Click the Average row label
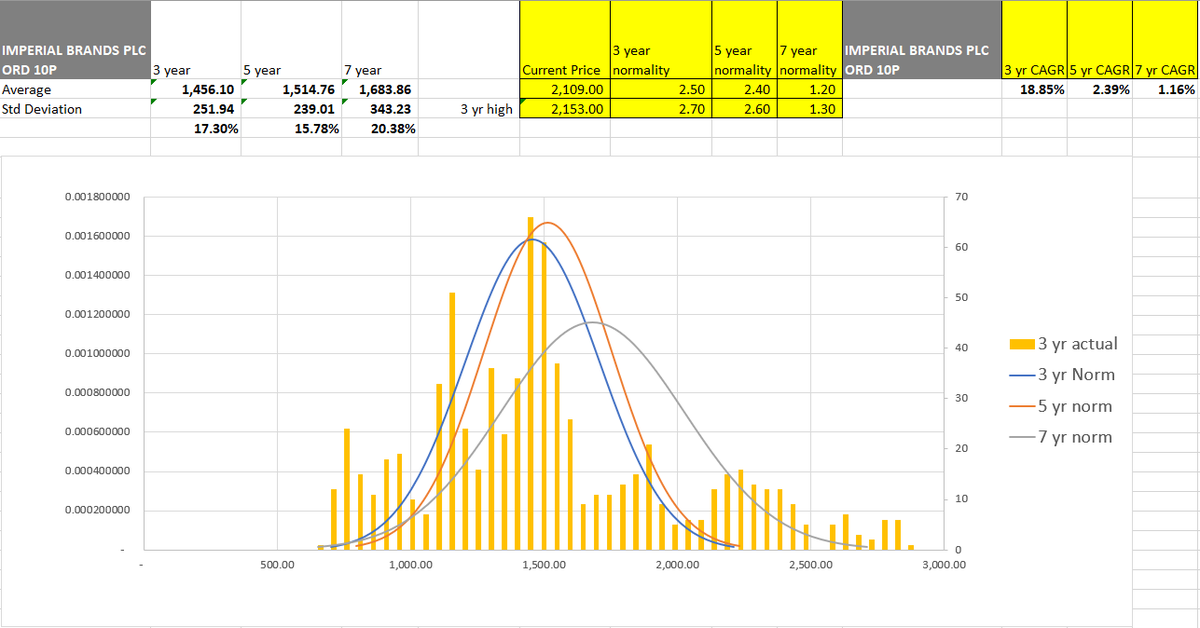This screenshot has height=628, width=1200. pyautogui.click(x=75, y=90)
